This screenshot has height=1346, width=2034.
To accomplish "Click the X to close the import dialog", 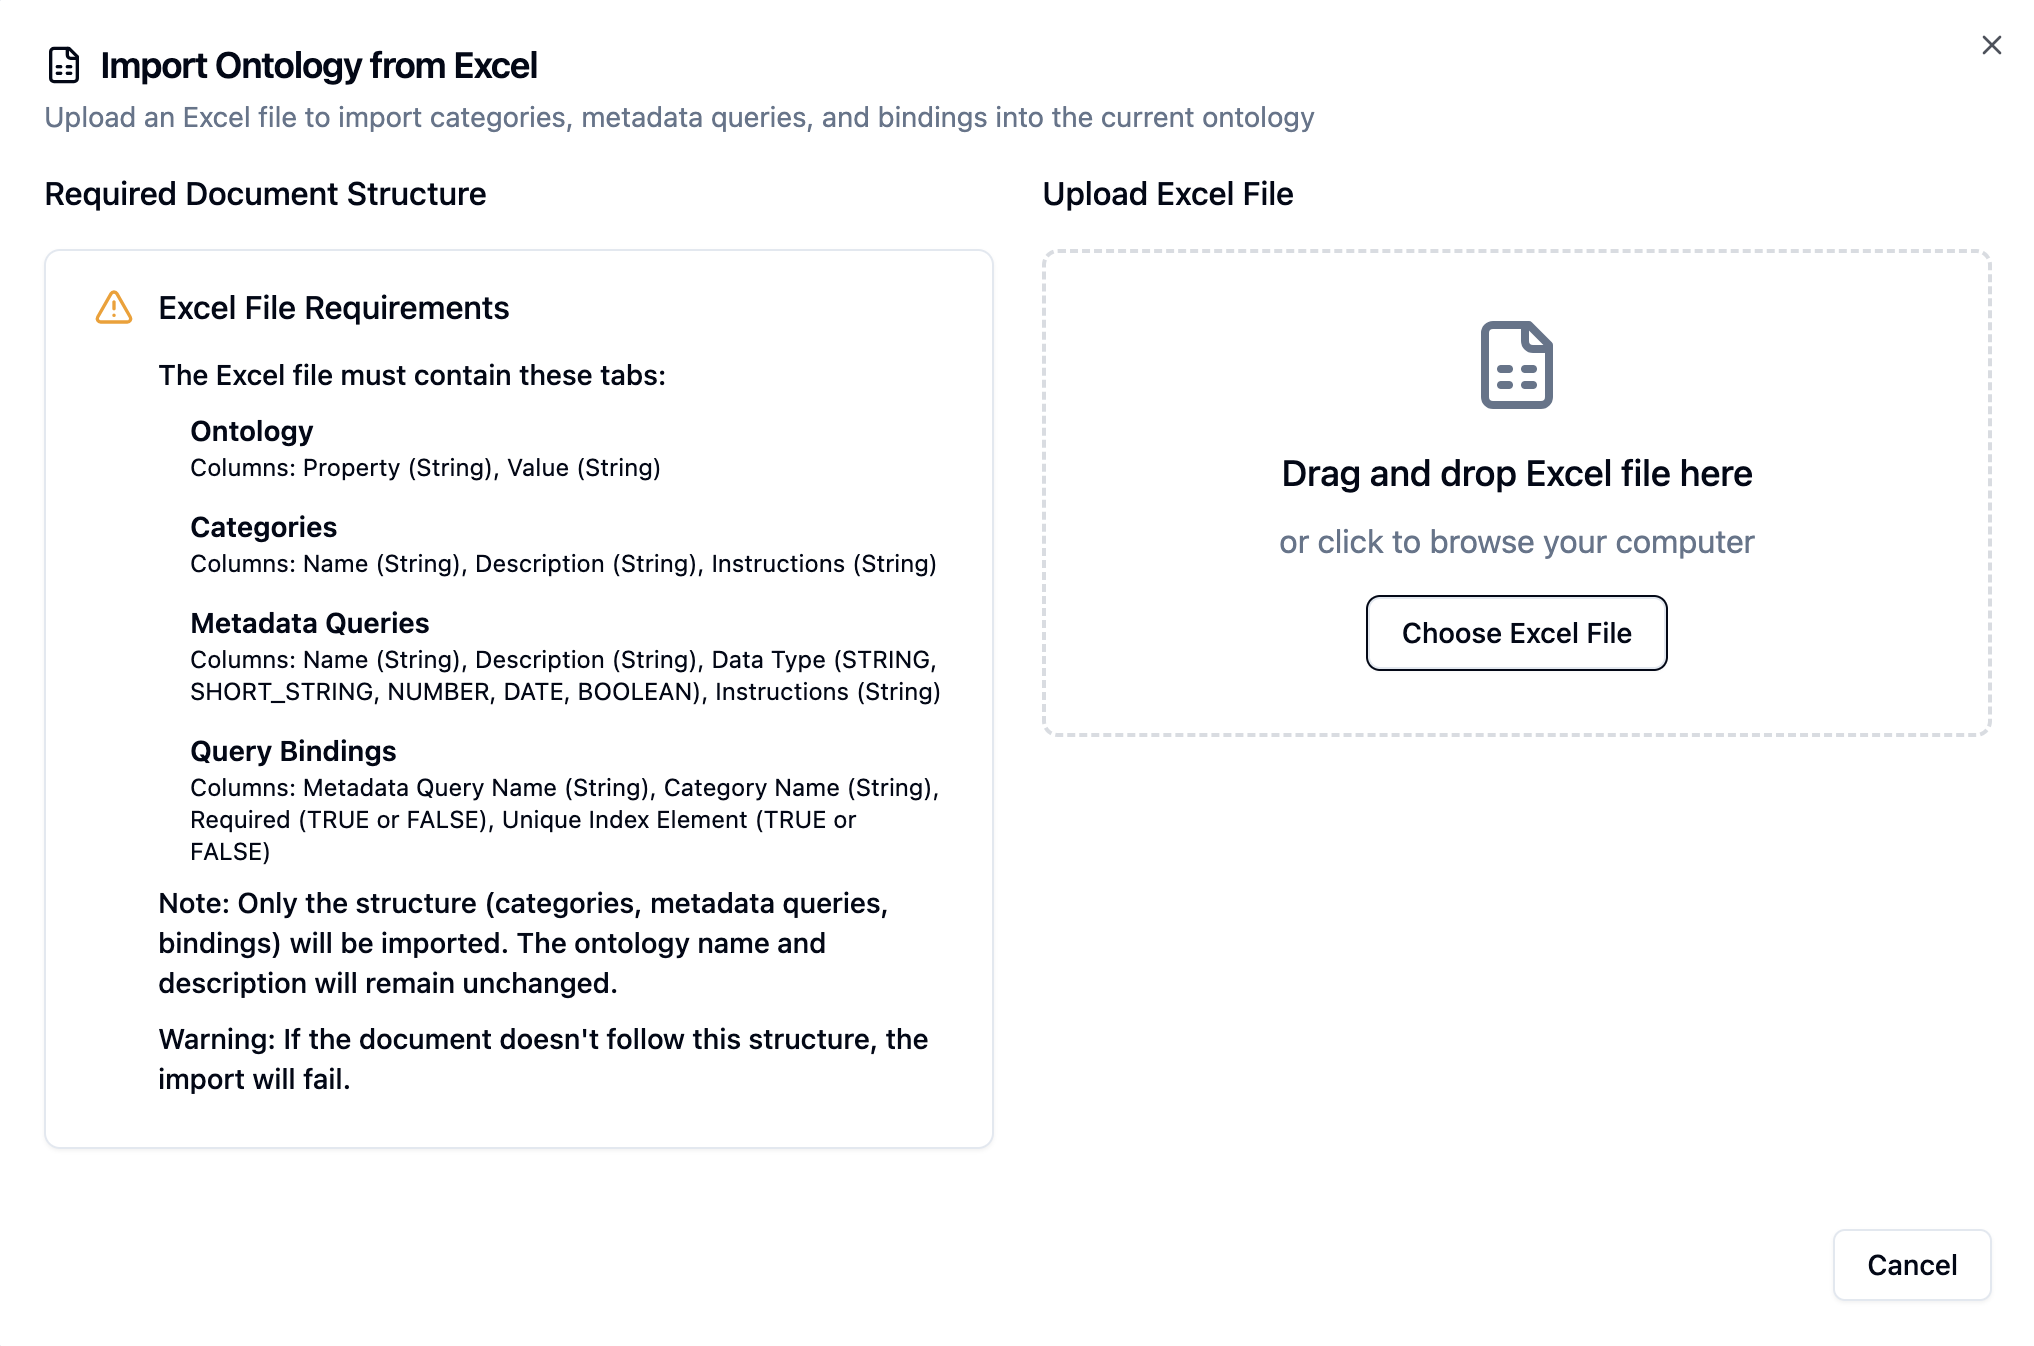I will click(x=1991, y=45).
